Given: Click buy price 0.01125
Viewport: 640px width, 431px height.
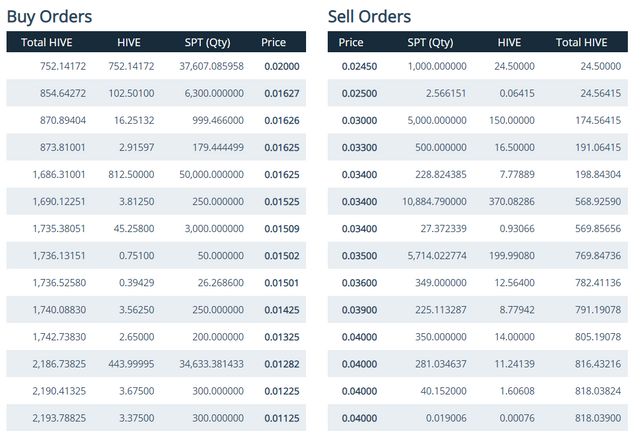Looking at the screenshot, I should pos(282,418).
